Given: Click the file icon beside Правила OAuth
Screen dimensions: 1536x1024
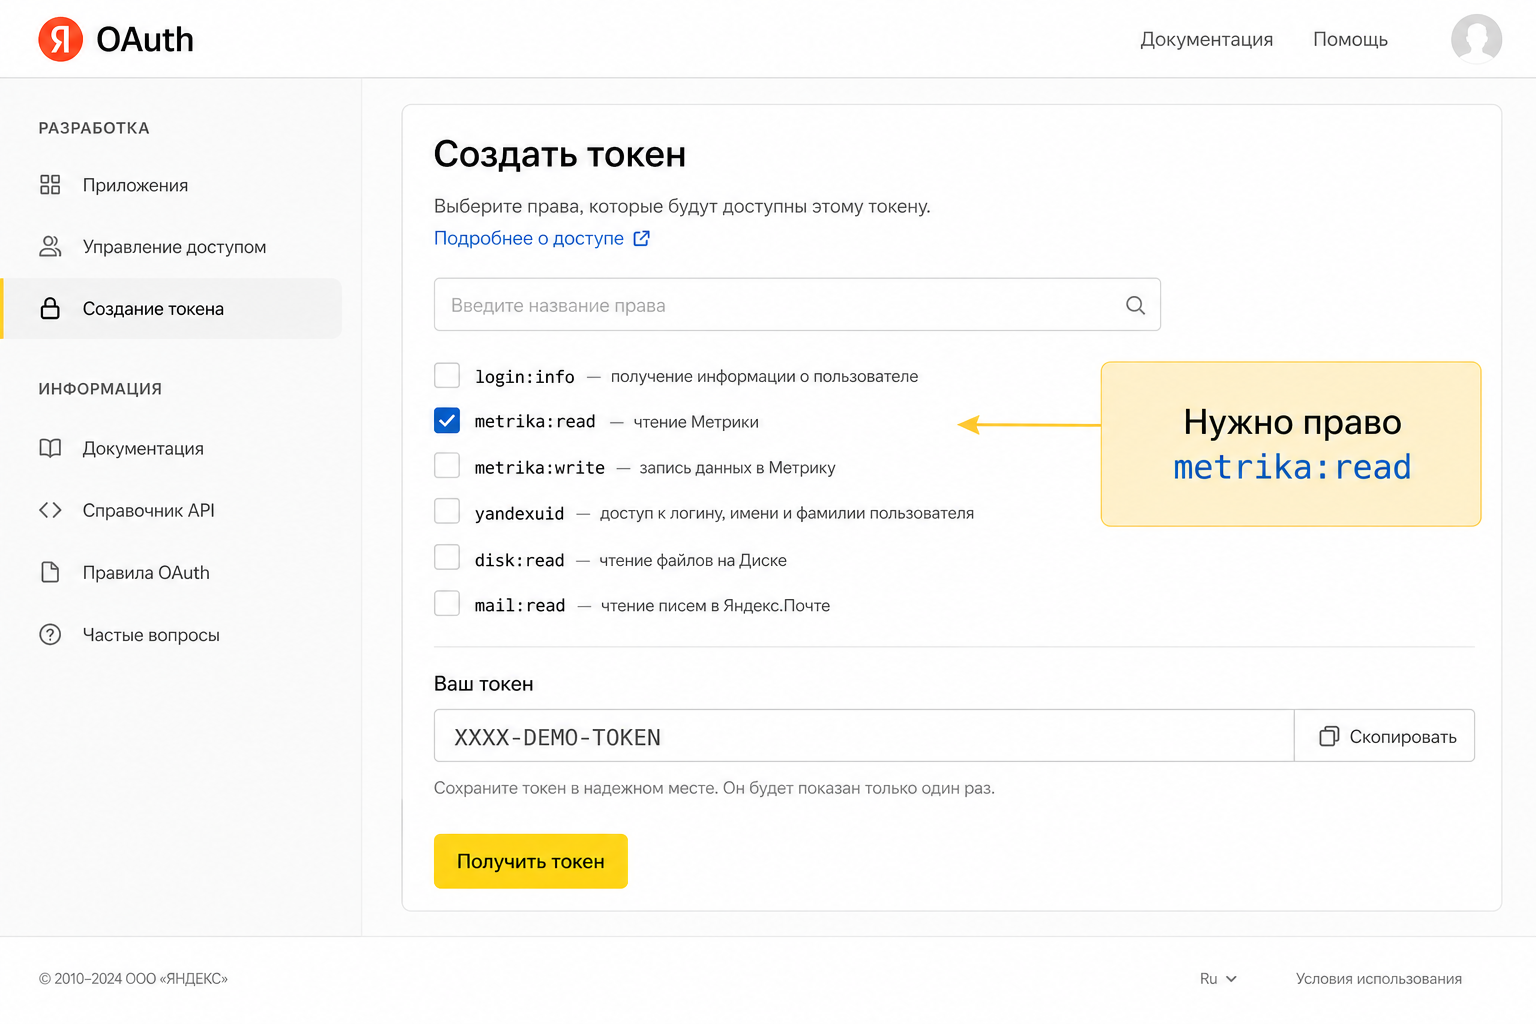Looking at the screenshot, I should 50,572.
